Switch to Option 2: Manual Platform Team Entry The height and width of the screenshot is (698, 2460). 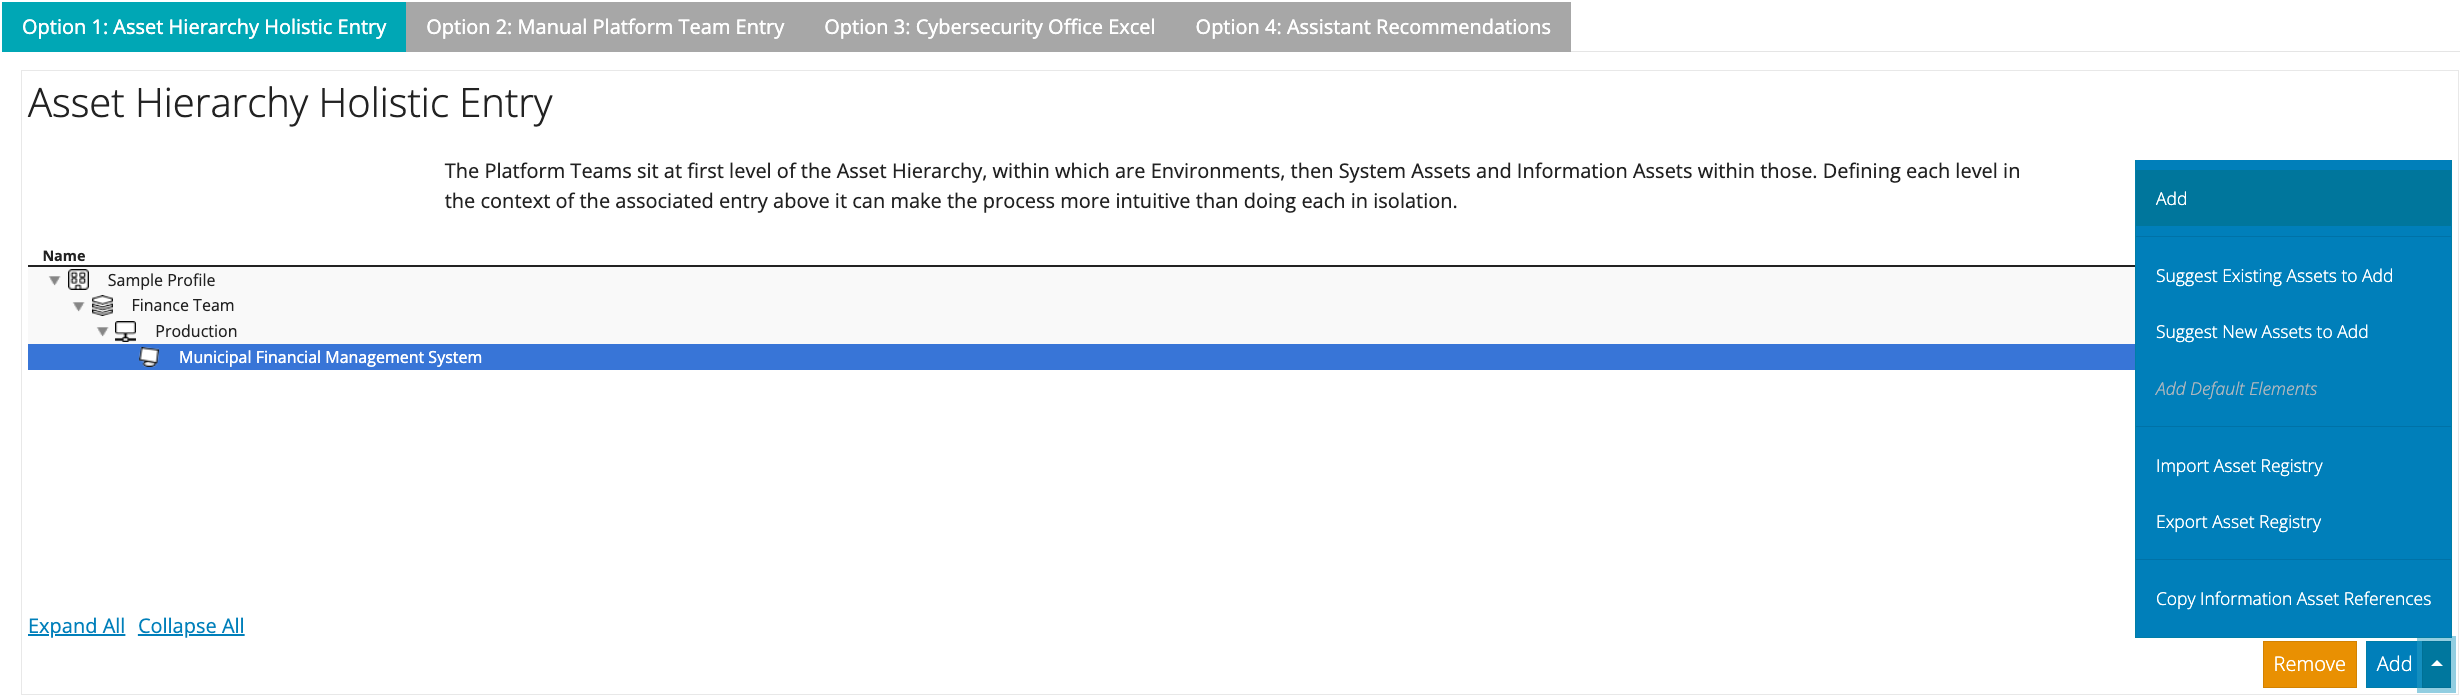coord(605,27)
